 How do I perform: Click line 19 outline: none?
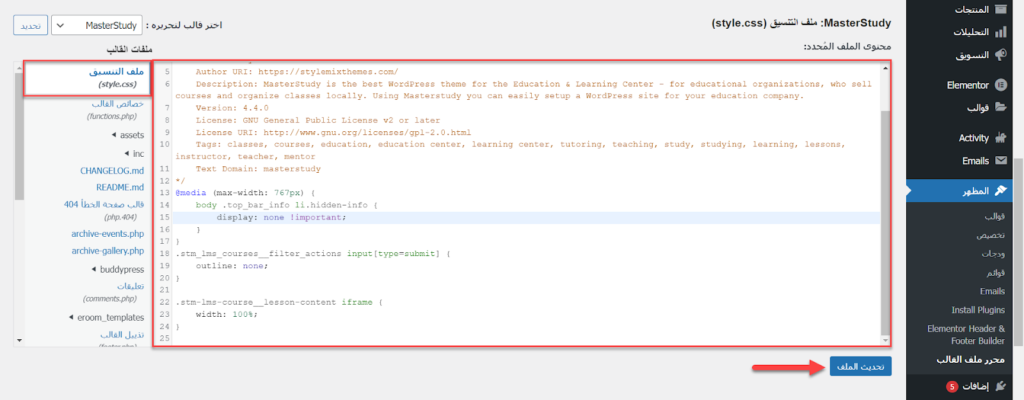[232, 265]
